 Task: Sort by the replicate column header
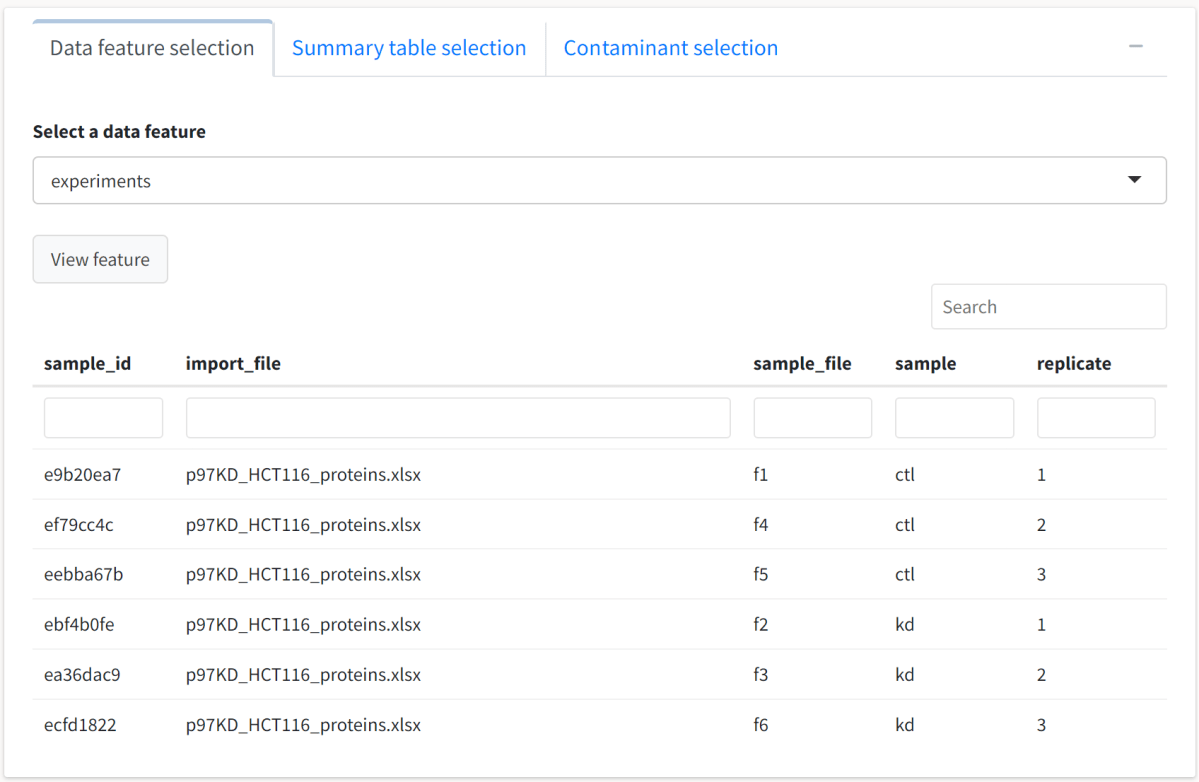point(1073,364)
